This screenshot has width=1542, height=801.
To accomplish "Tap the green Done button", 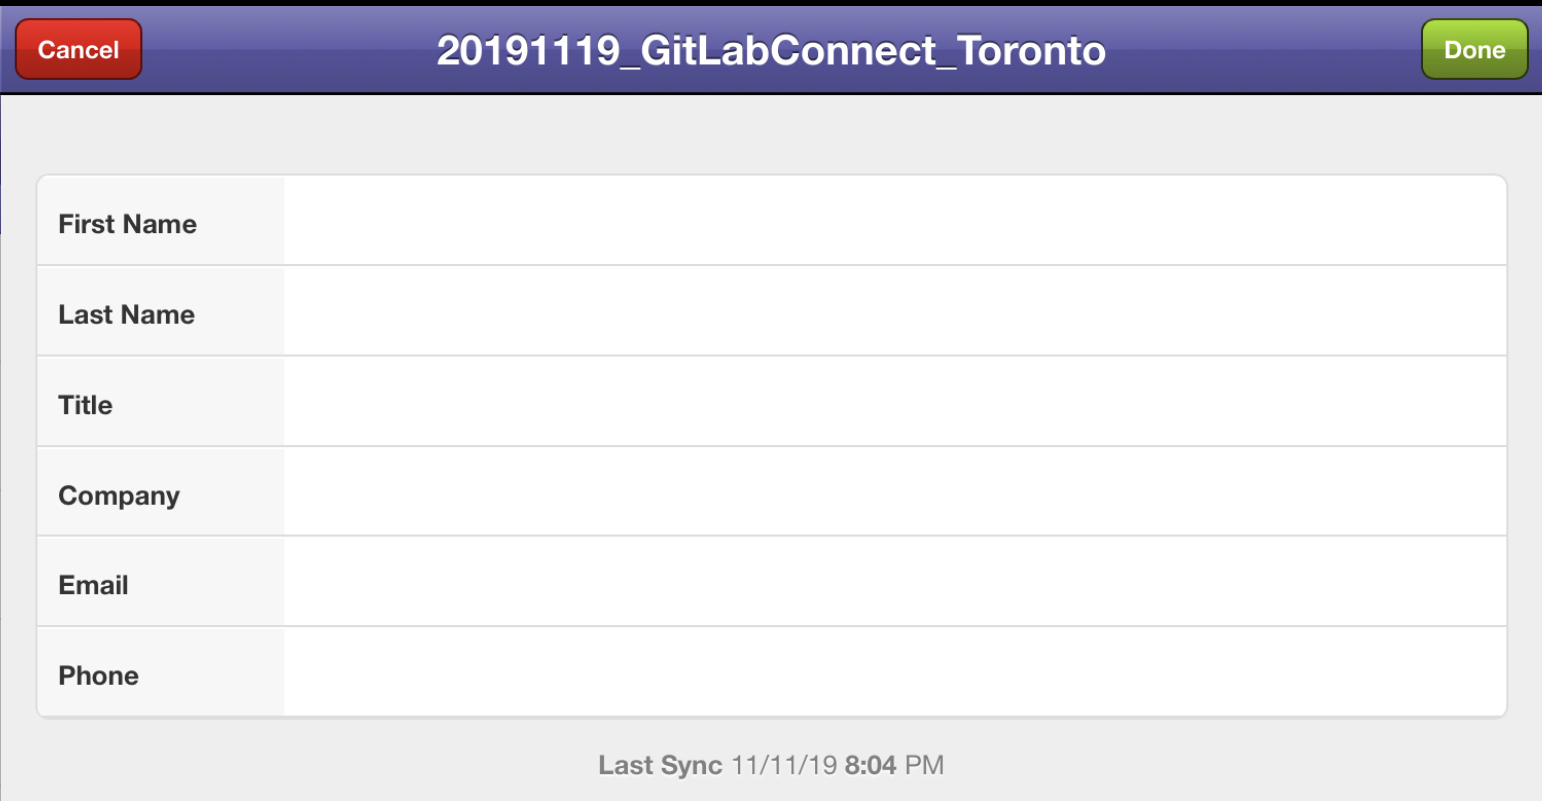I will click(x=1475, y=49).
